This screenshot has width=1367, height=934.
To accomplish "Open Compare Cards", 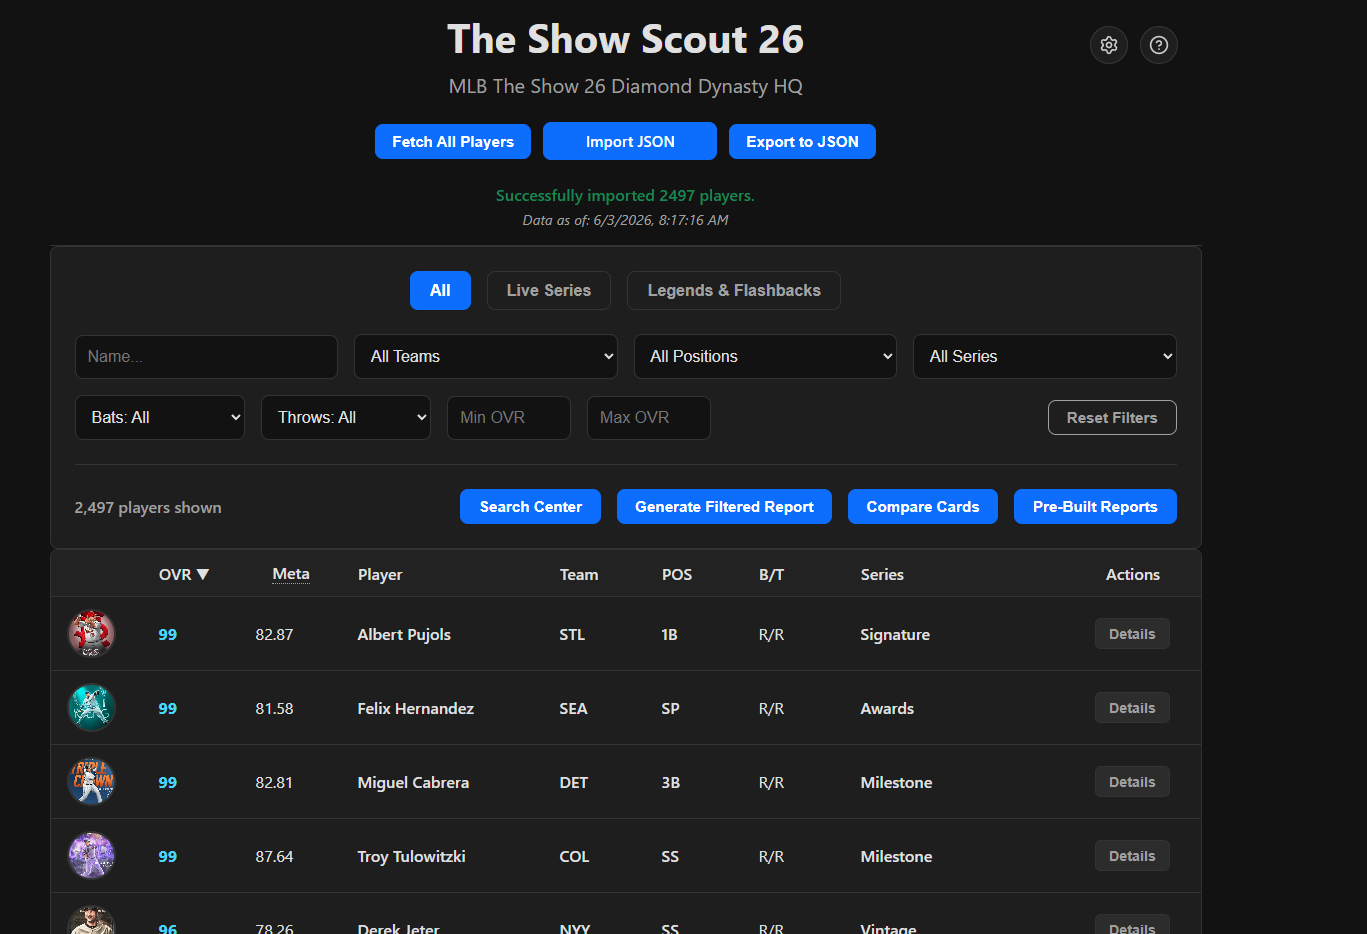I will [x=923, y=507].
